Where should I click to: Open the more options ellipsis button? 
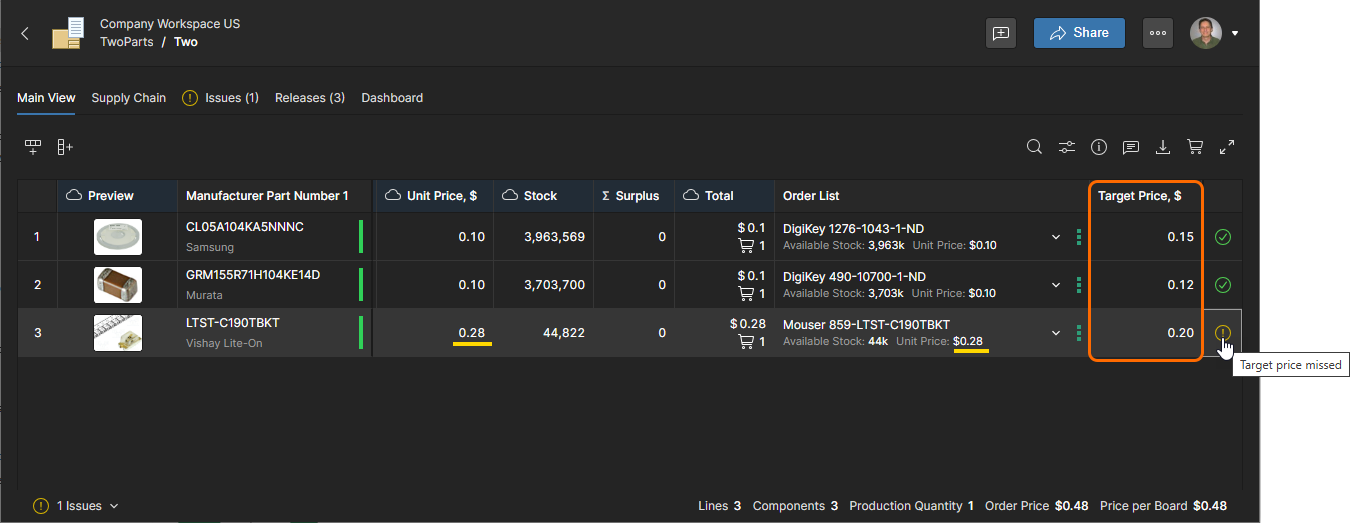[x=1157, y=33]
